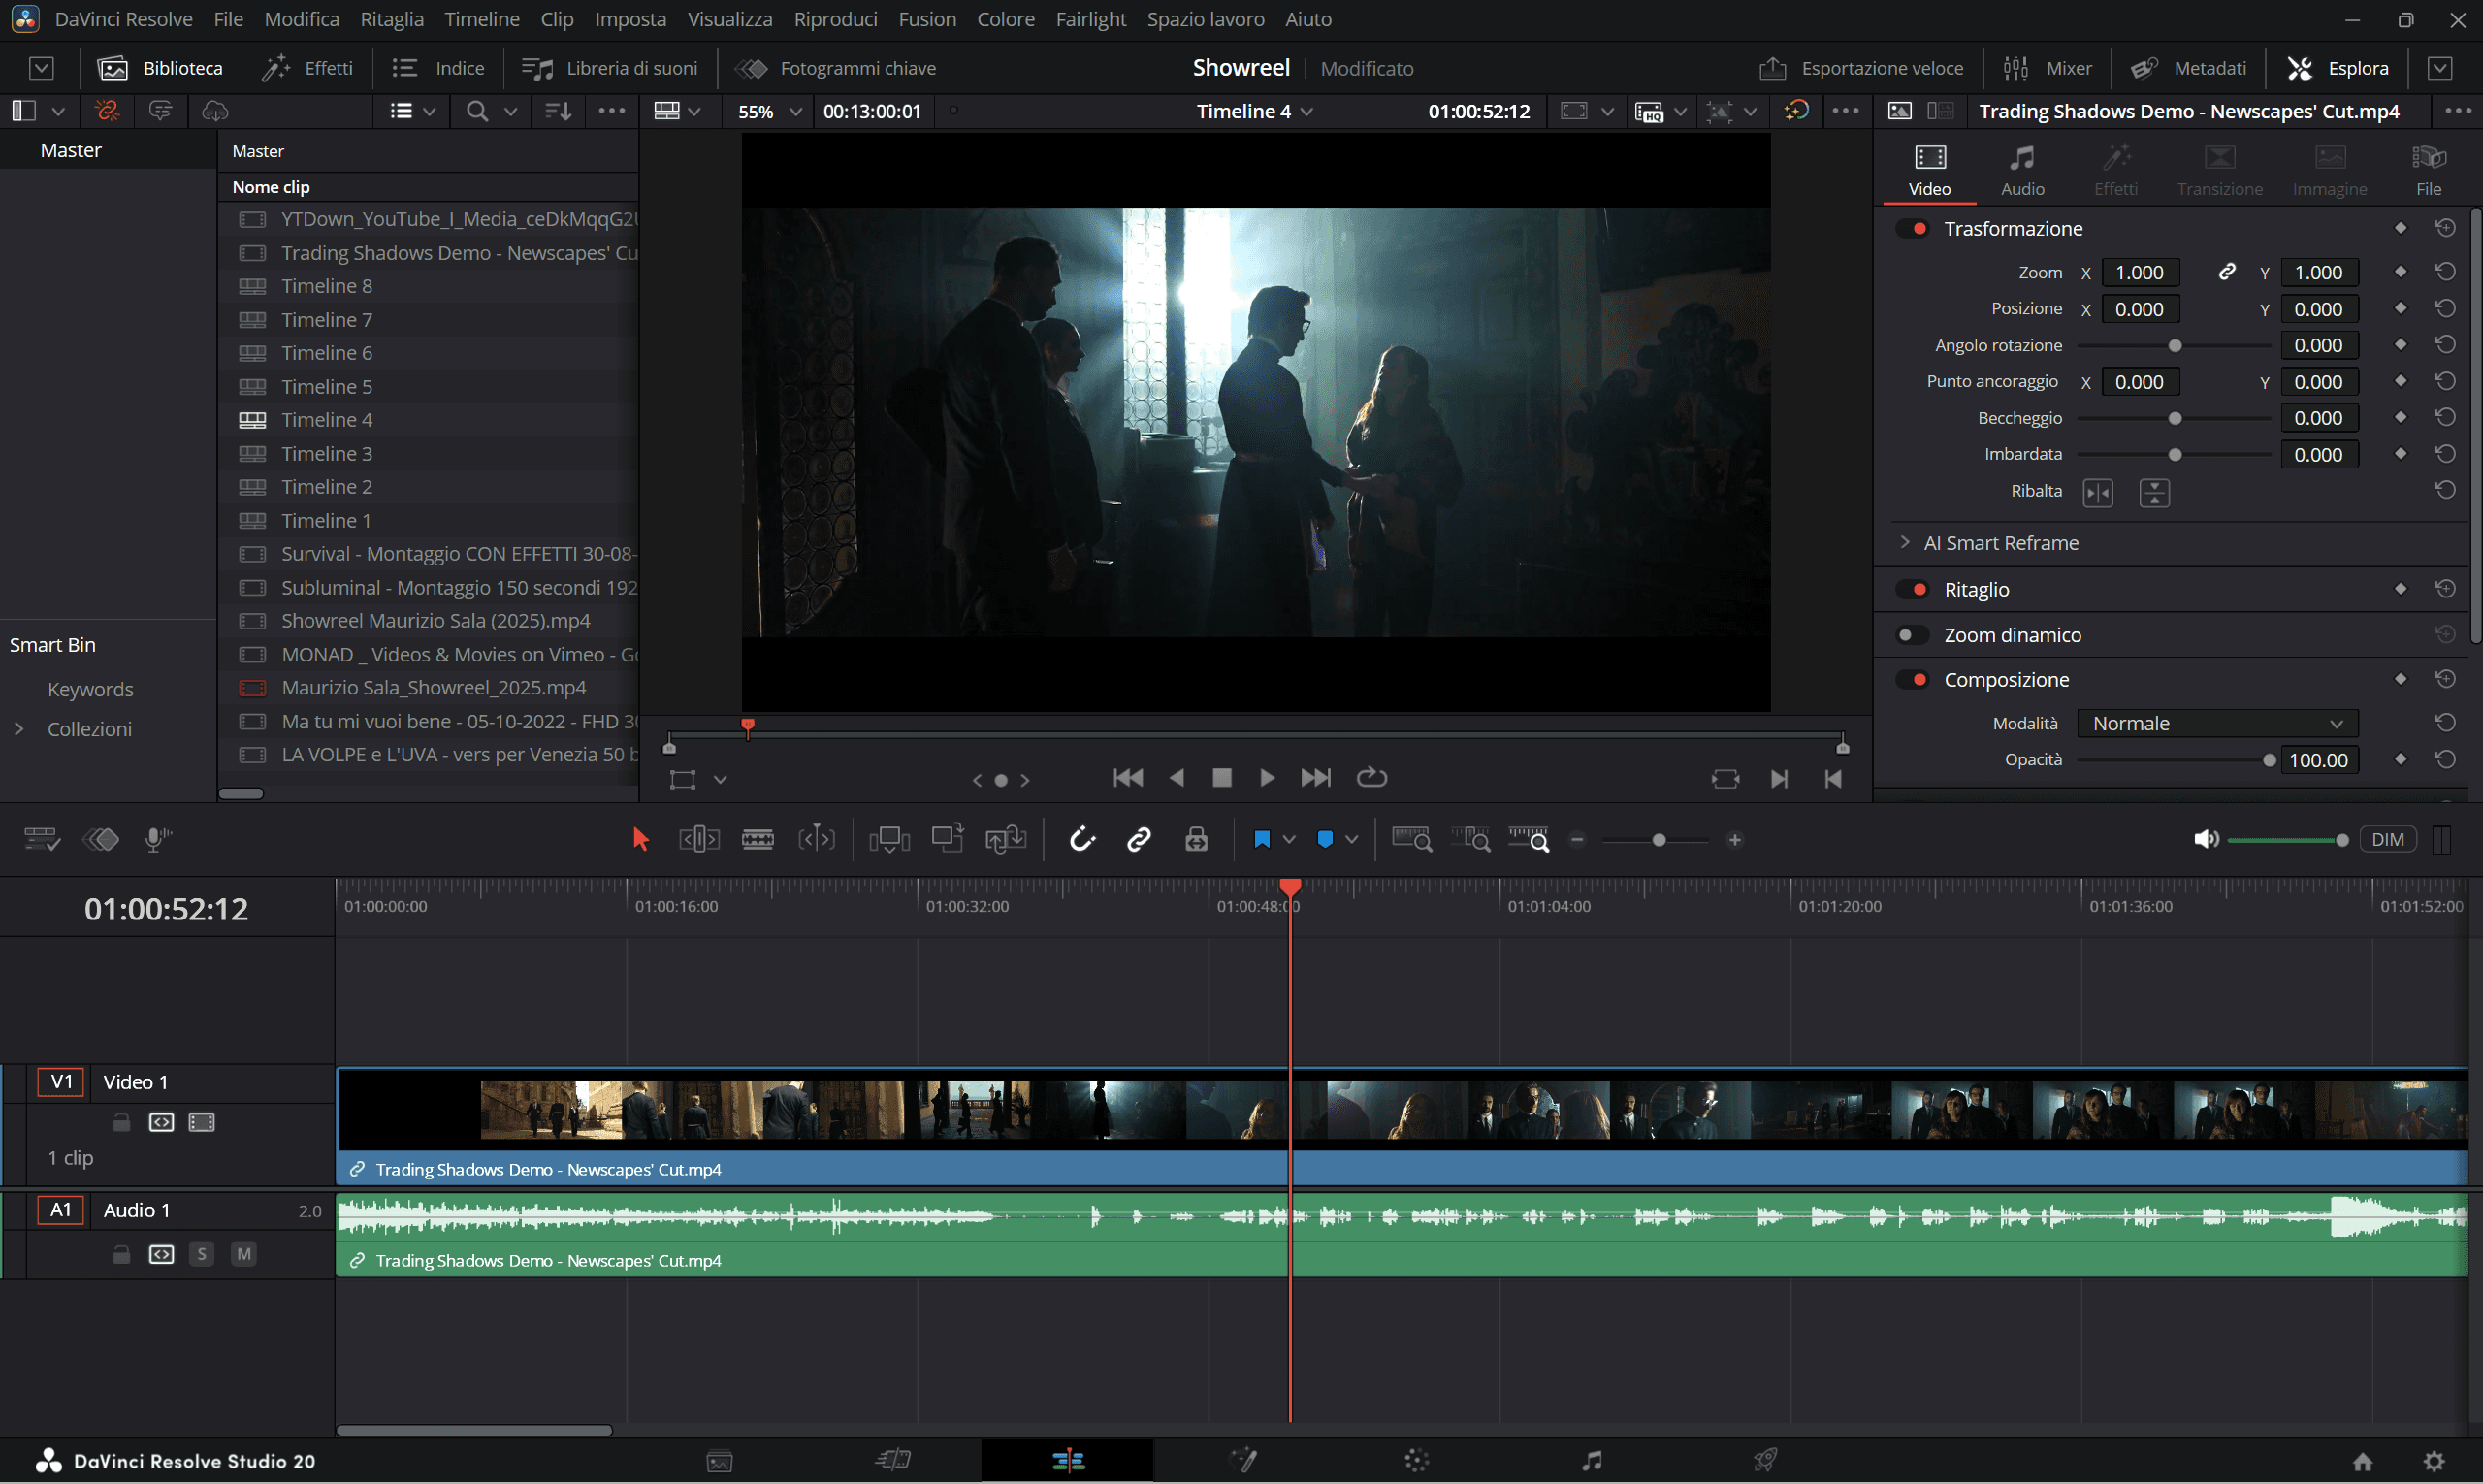Viewport: 2483px width, 1484px height.
Task: Switch to the Color page icon
Action: (1417, 1461)
